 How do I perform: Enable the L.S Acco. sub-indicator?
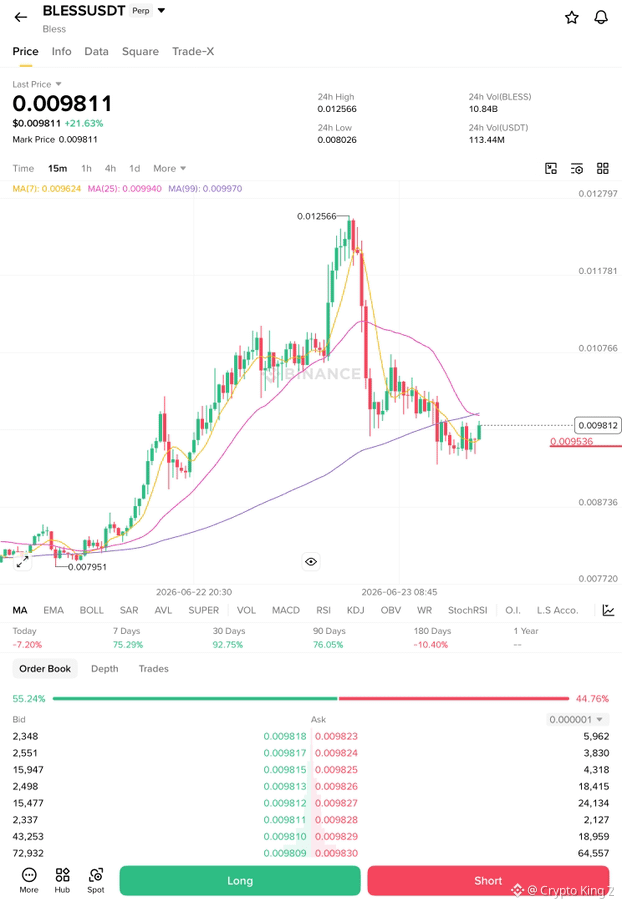coord(557,610)
